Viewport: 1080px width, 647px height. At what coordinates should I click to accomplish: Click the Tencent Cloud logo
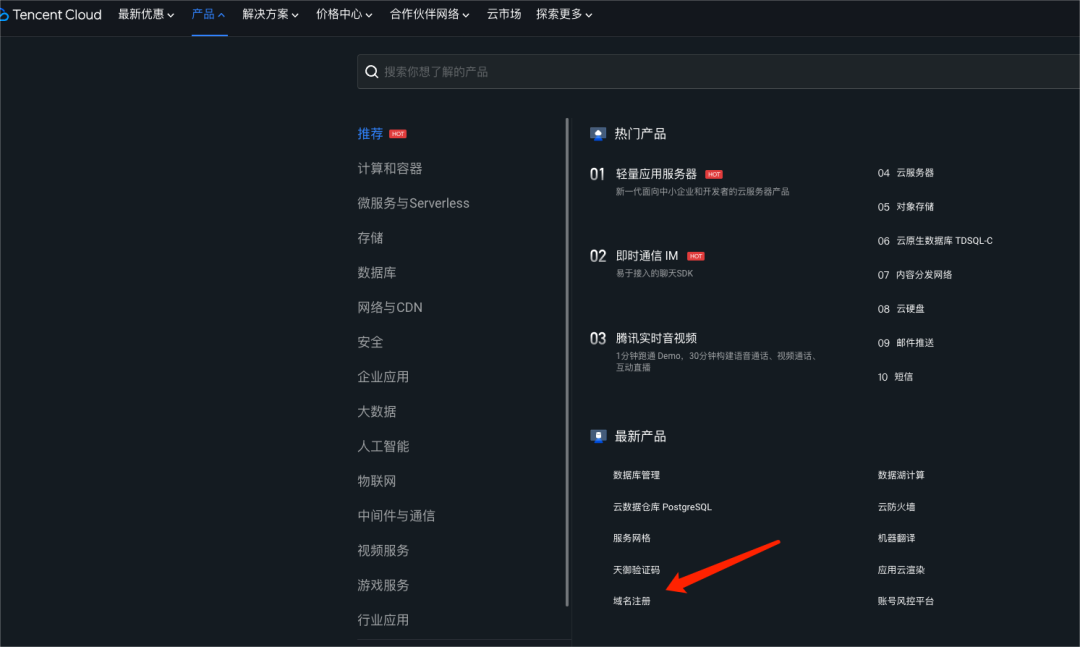point(51,14)
